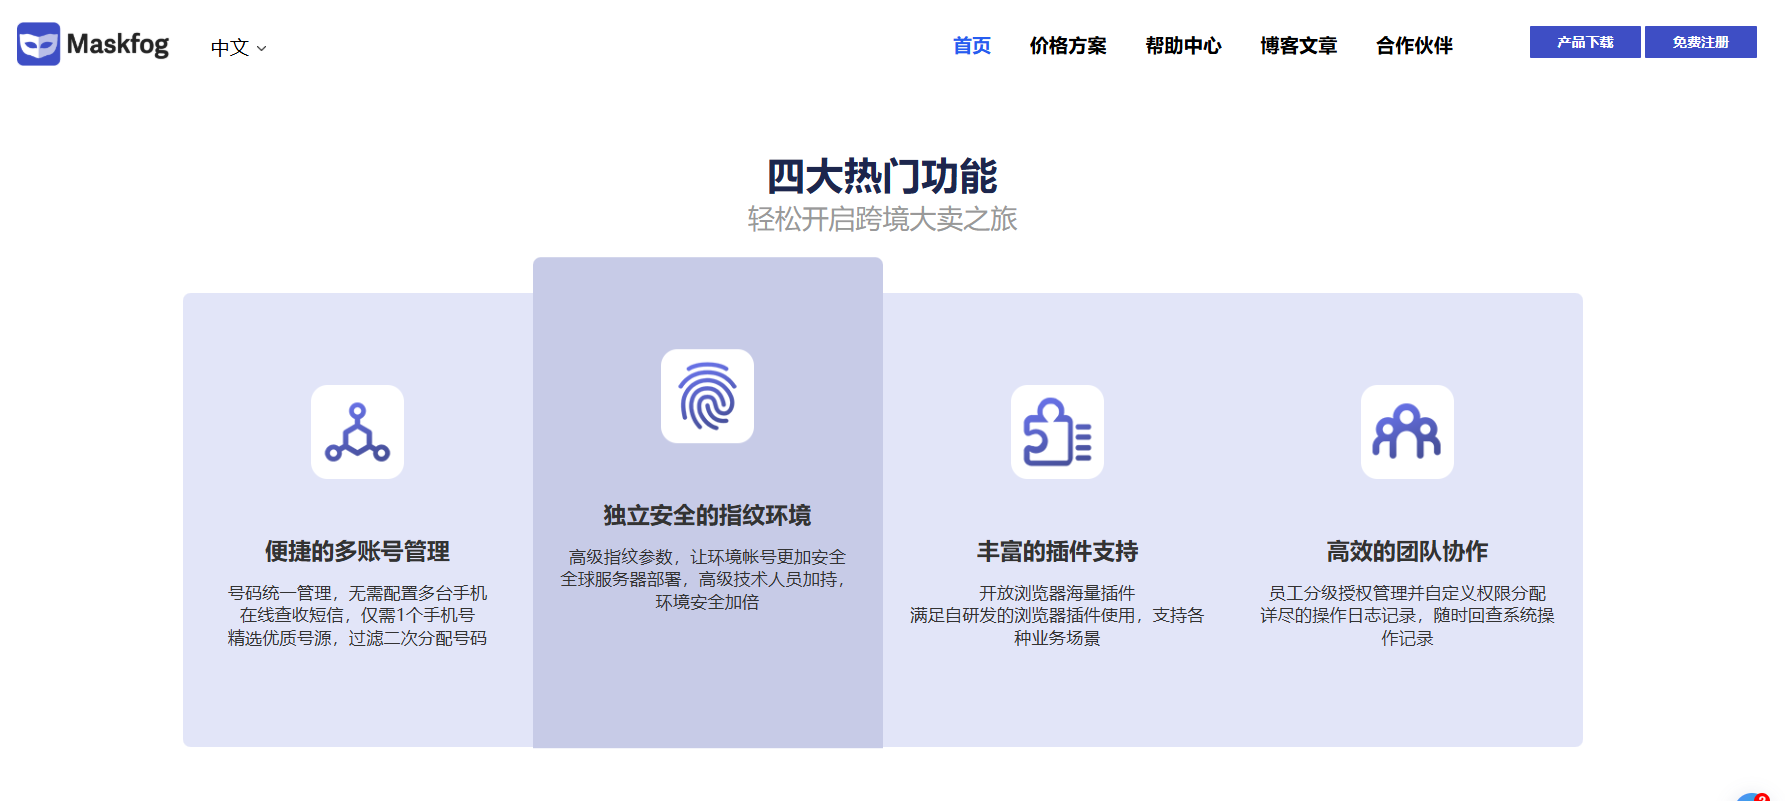Click the 产品下载 button
This screenshot has height=801, width=1785.
(1585, 42)
